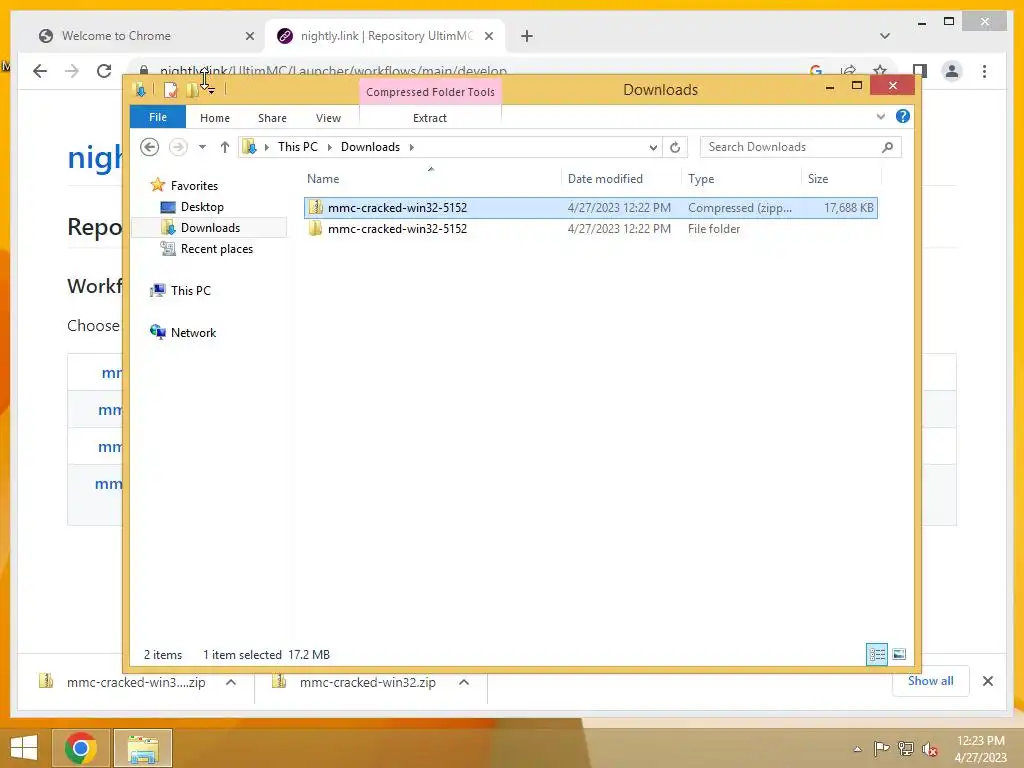Open Chrome side panel icon
The image size is (1024, 768).
[x=920, y=71]
